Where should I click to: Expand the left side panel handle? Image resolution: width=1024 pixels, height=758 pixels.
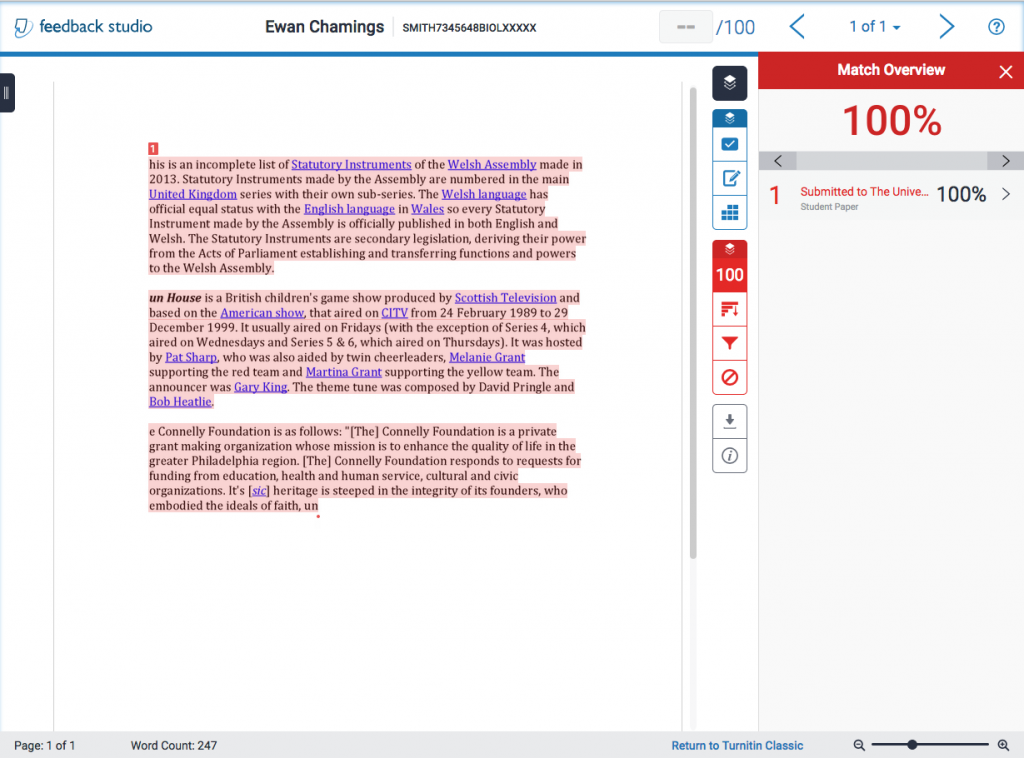7,93
